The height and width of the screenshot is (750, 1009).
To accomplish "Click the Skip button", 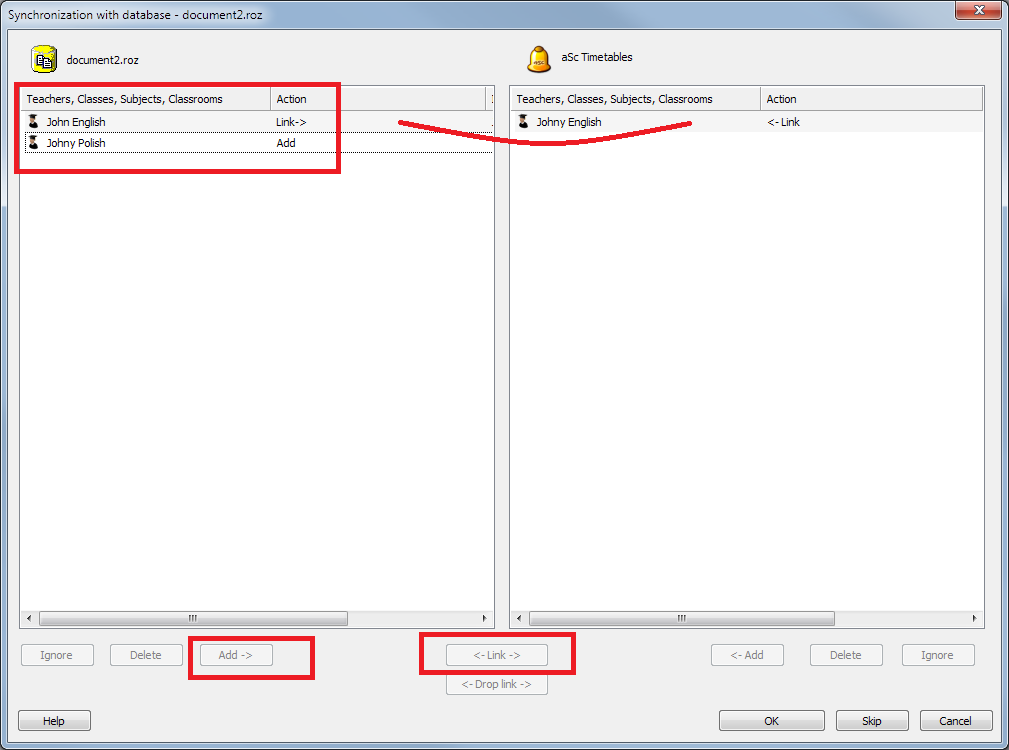I will point(872,721).
